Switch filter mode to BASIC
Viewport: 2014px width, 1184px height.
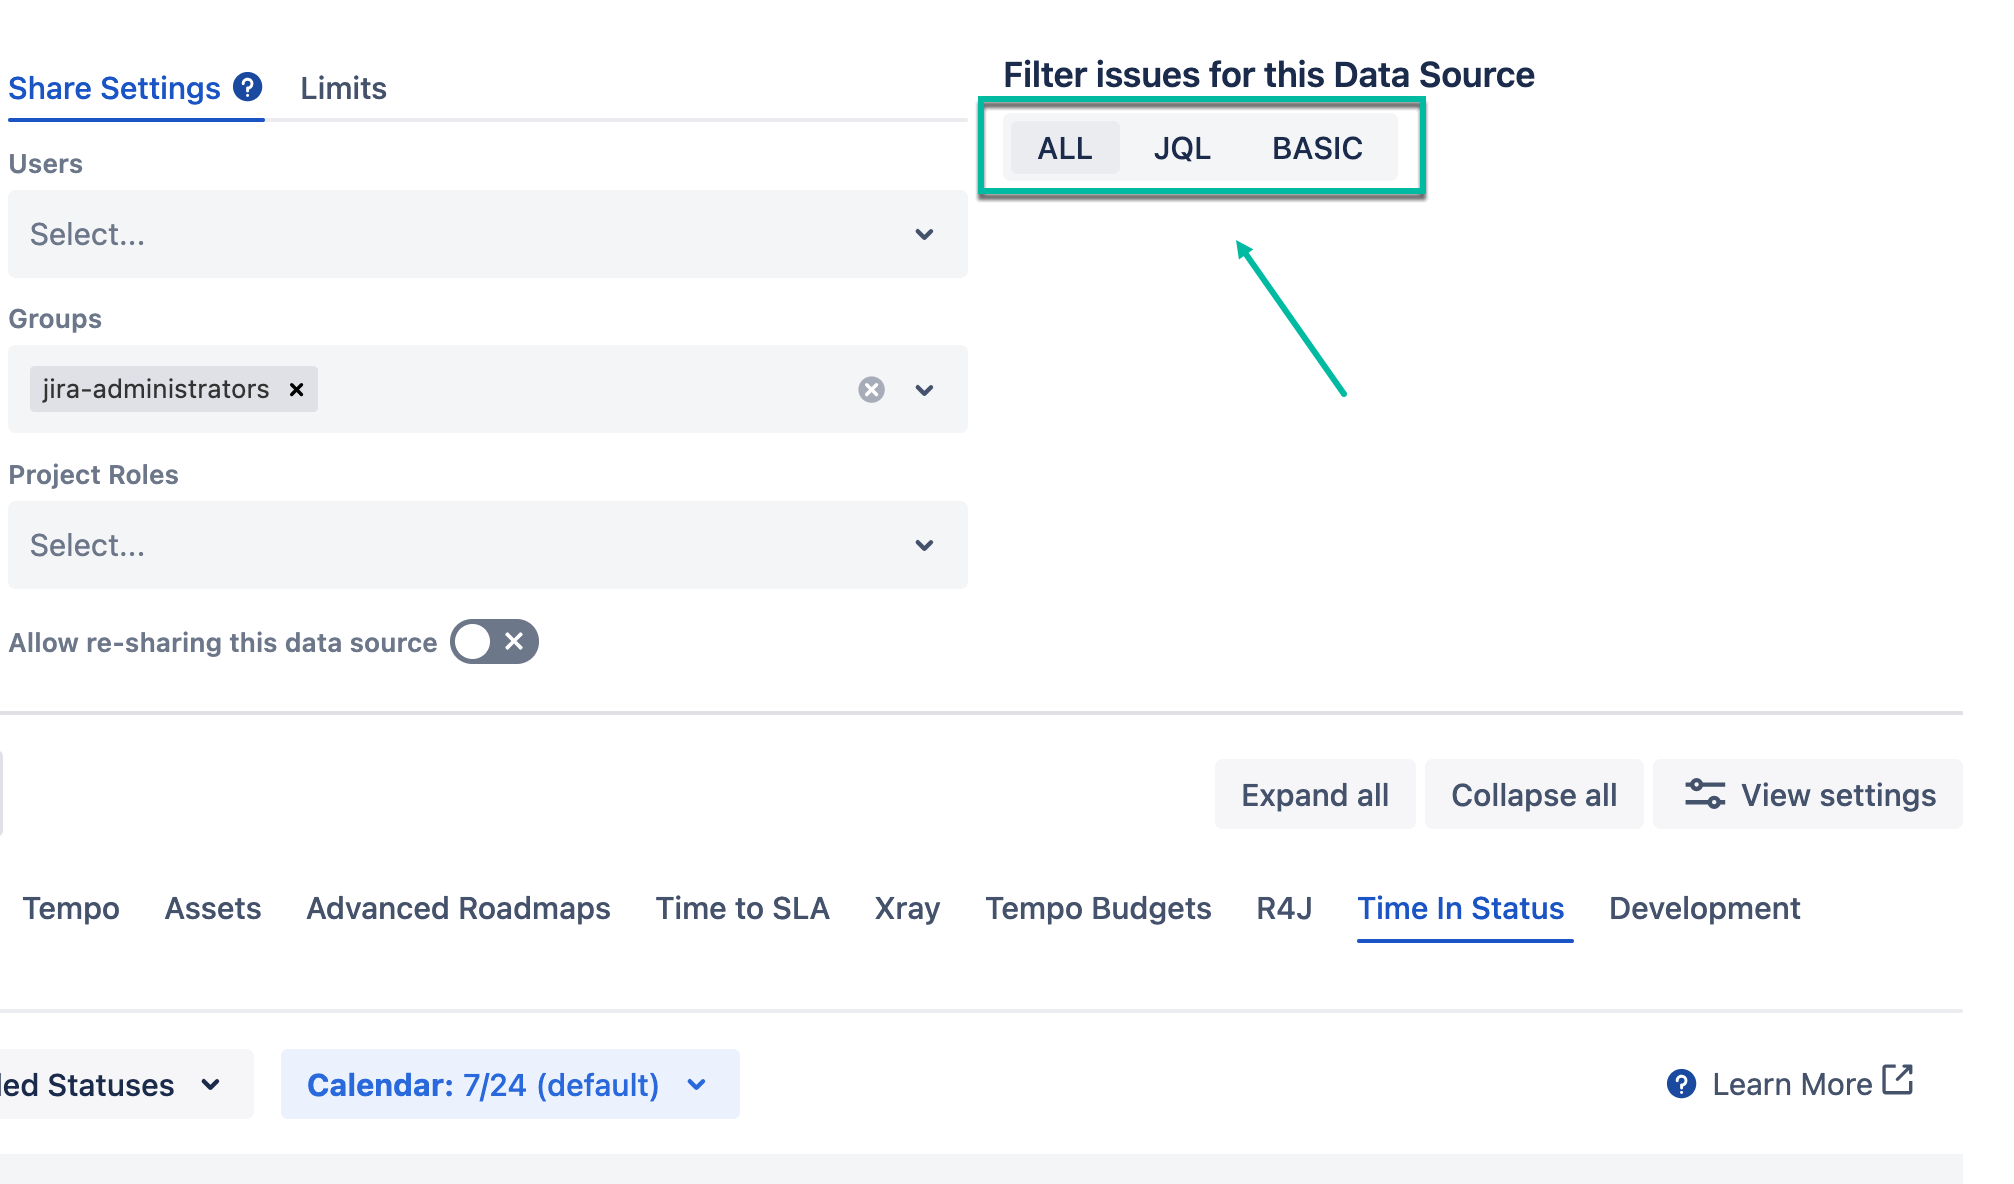coord(1317,148)
